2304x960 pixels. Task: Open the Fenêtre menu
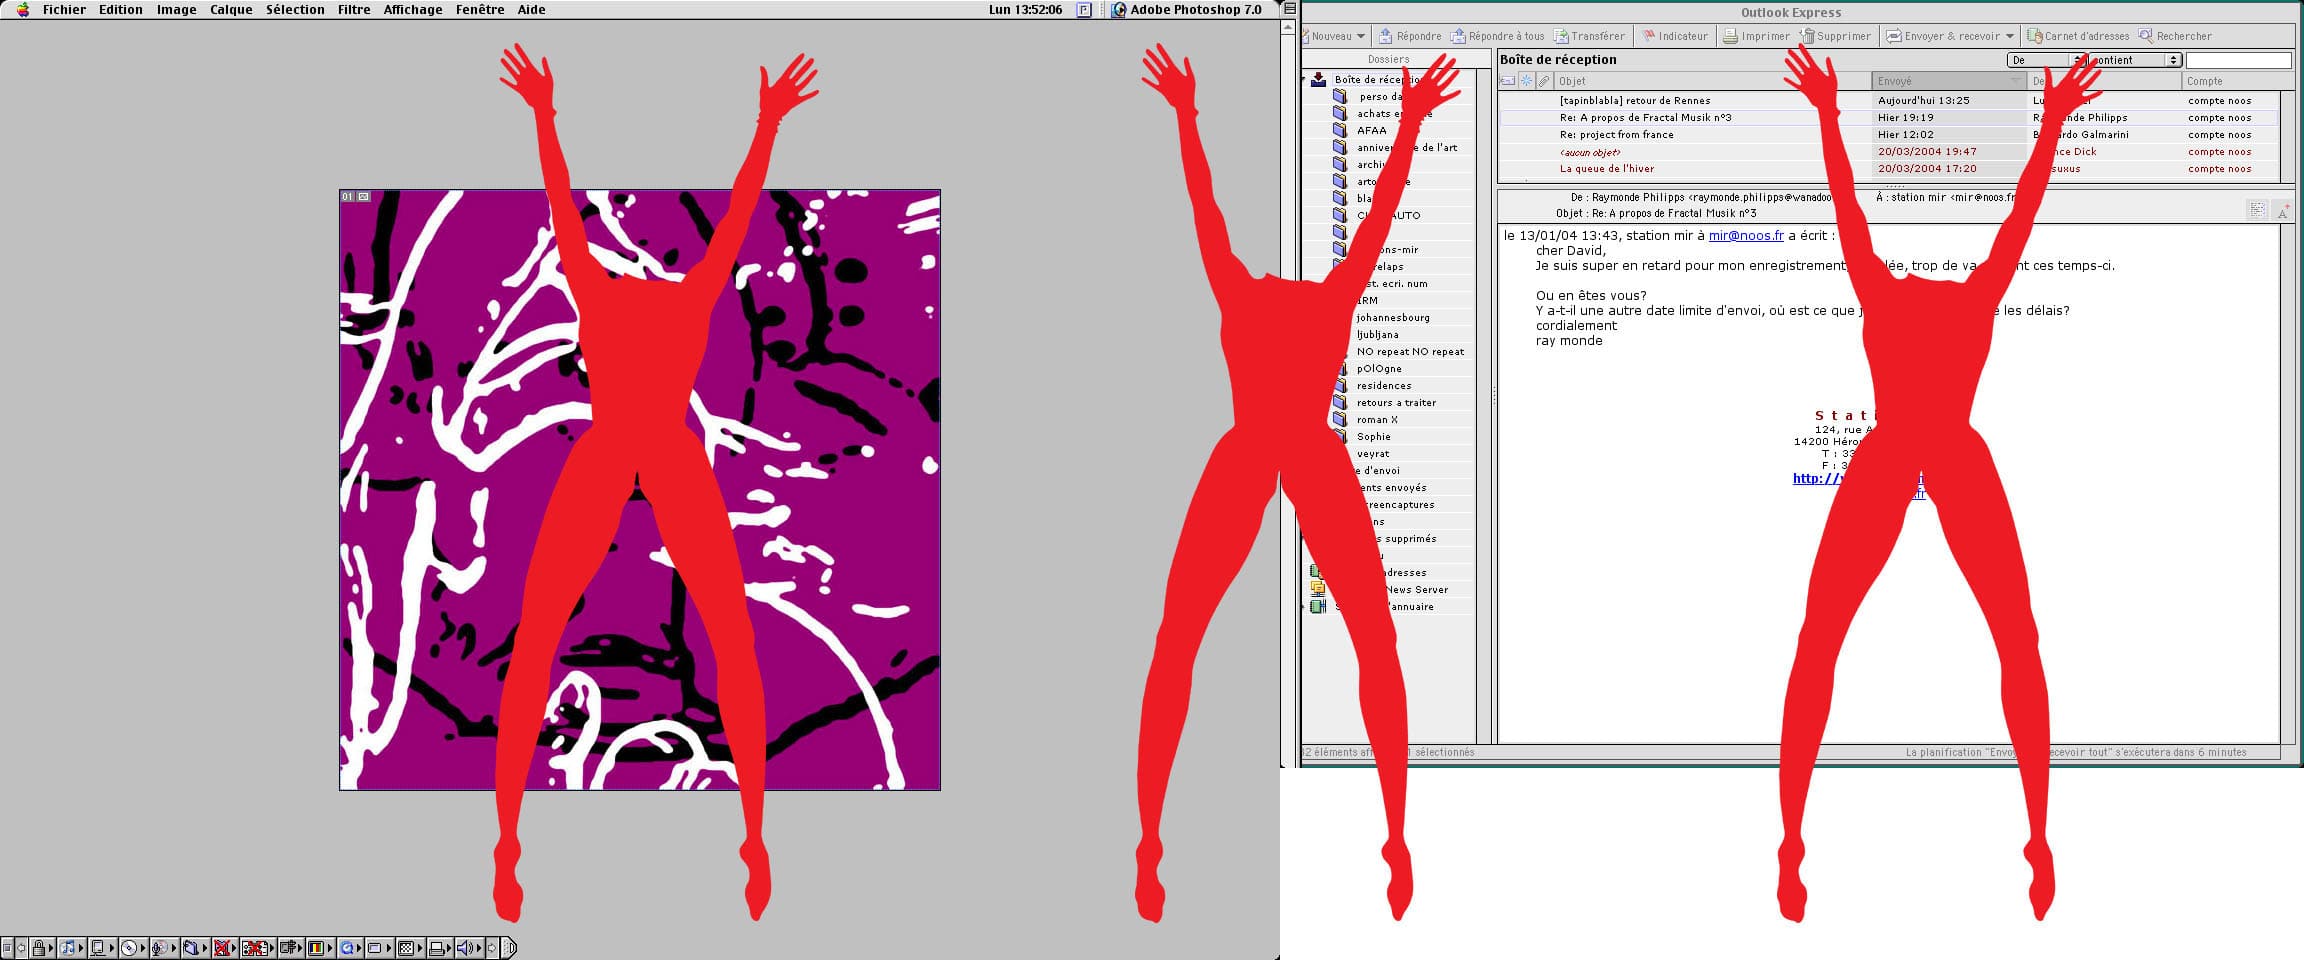pos(480,10)
